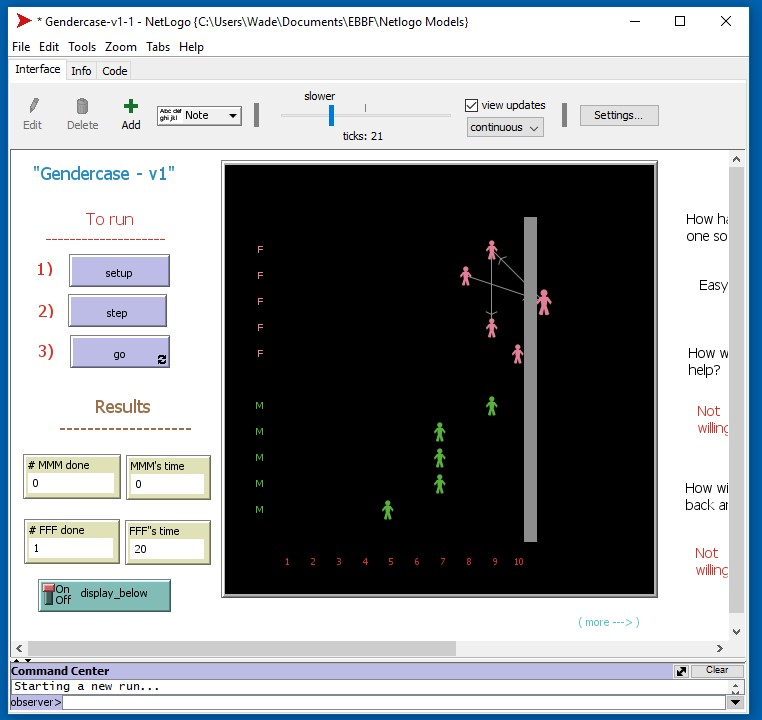The width and height of the screenshot is (762, 720).
Task: Open the Settings... dialog button
Action: tap(618, 115)
